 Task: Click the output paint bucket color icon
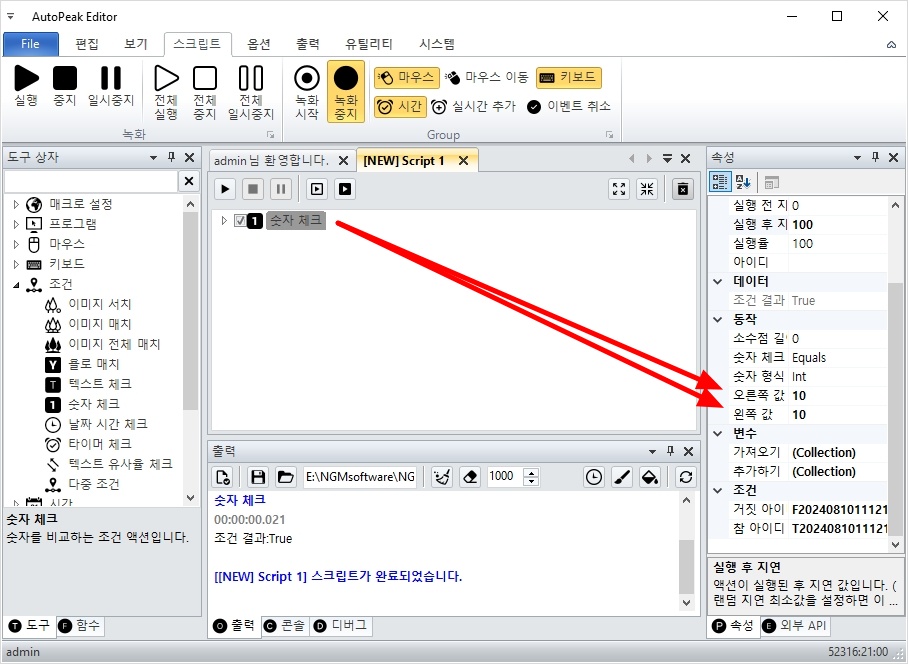(650, 477)
